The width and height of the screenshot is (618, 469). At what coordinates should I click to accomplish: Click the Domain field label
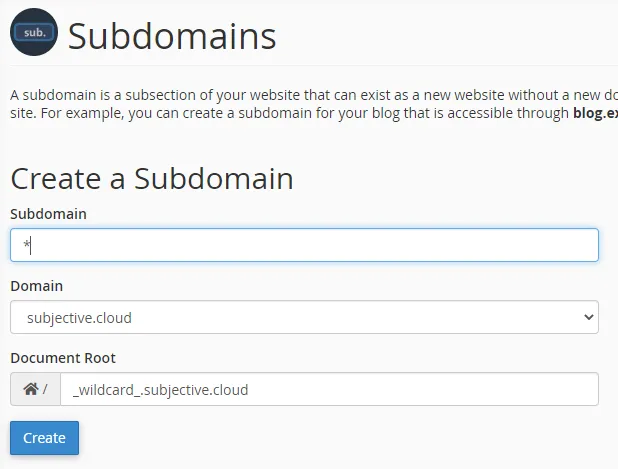[36, 286]
